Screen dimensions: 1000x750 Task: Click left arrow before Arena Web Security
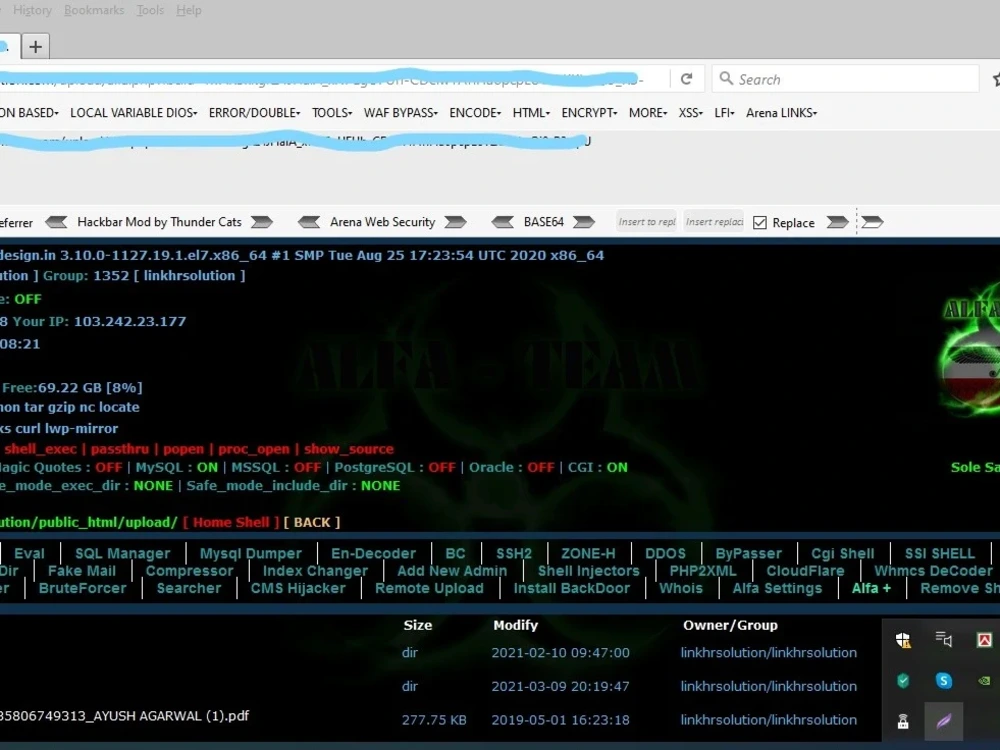(x=309, y=222)
